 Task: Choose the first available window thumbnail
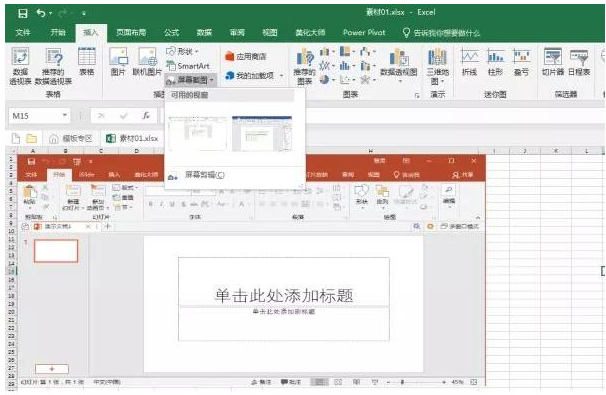pos(198,134)
